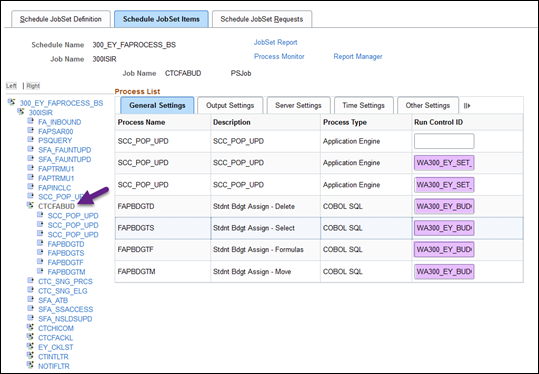Image resolution: width=539 pixels, height=374 pixels.
Task: Click the Right tree scroll button
Action: (33, 86)
